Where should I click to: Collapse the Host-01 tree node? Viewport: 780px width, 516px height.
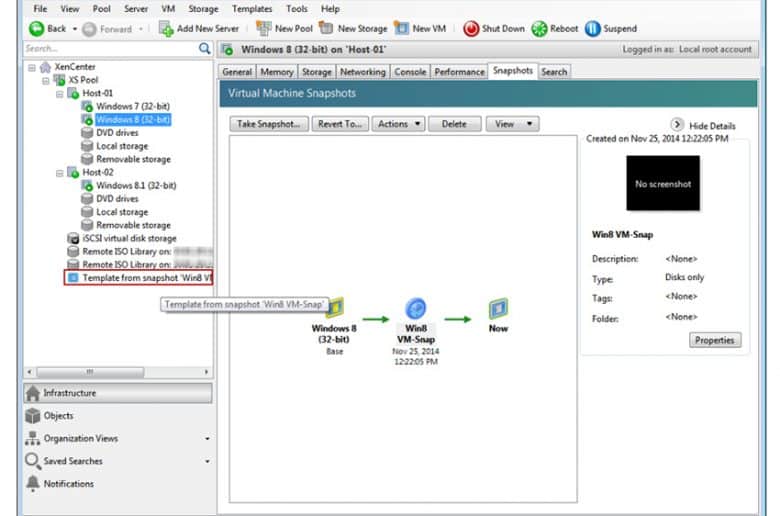click(x=60, y=94)
